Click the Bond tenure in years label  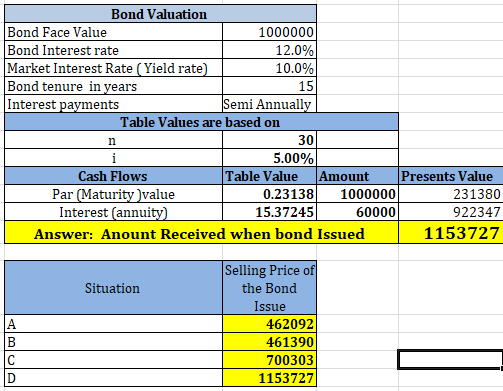point(114,86)
